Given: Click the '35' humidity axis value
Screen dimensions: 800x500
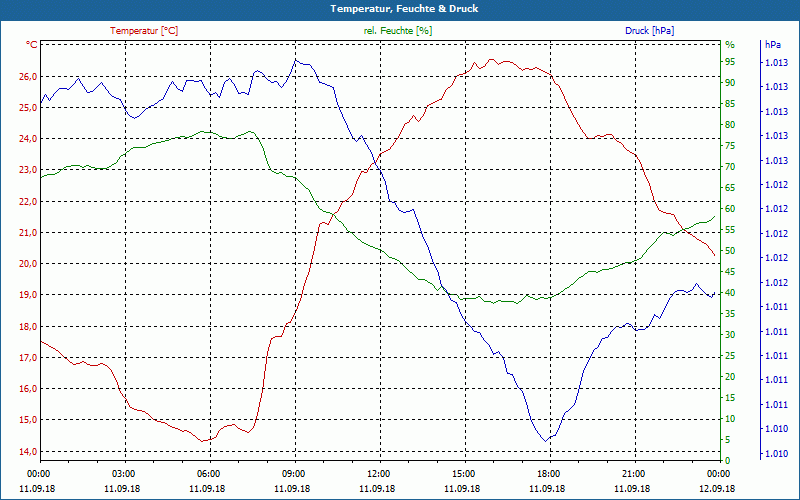Looking at the screenshot, I should [x=730, y=314].
